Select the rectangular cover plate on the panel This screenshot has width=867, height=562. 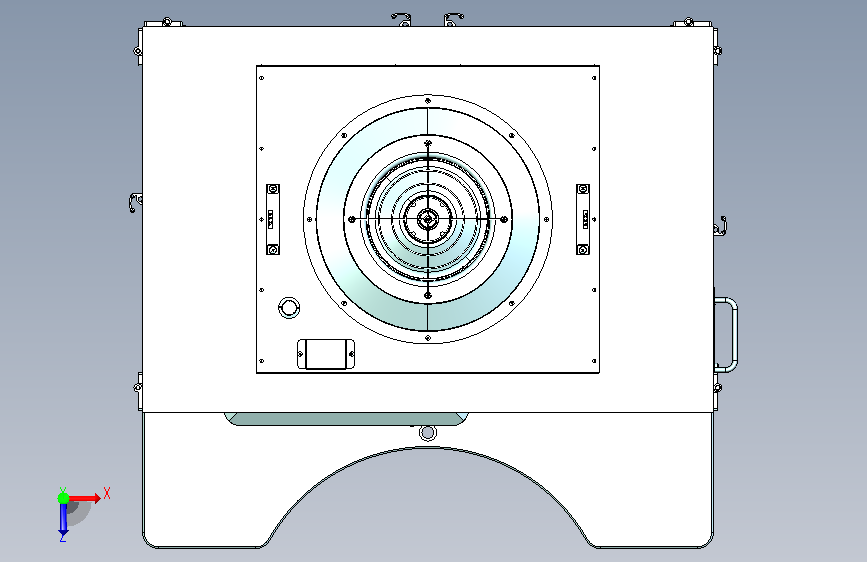pos(326,354)
